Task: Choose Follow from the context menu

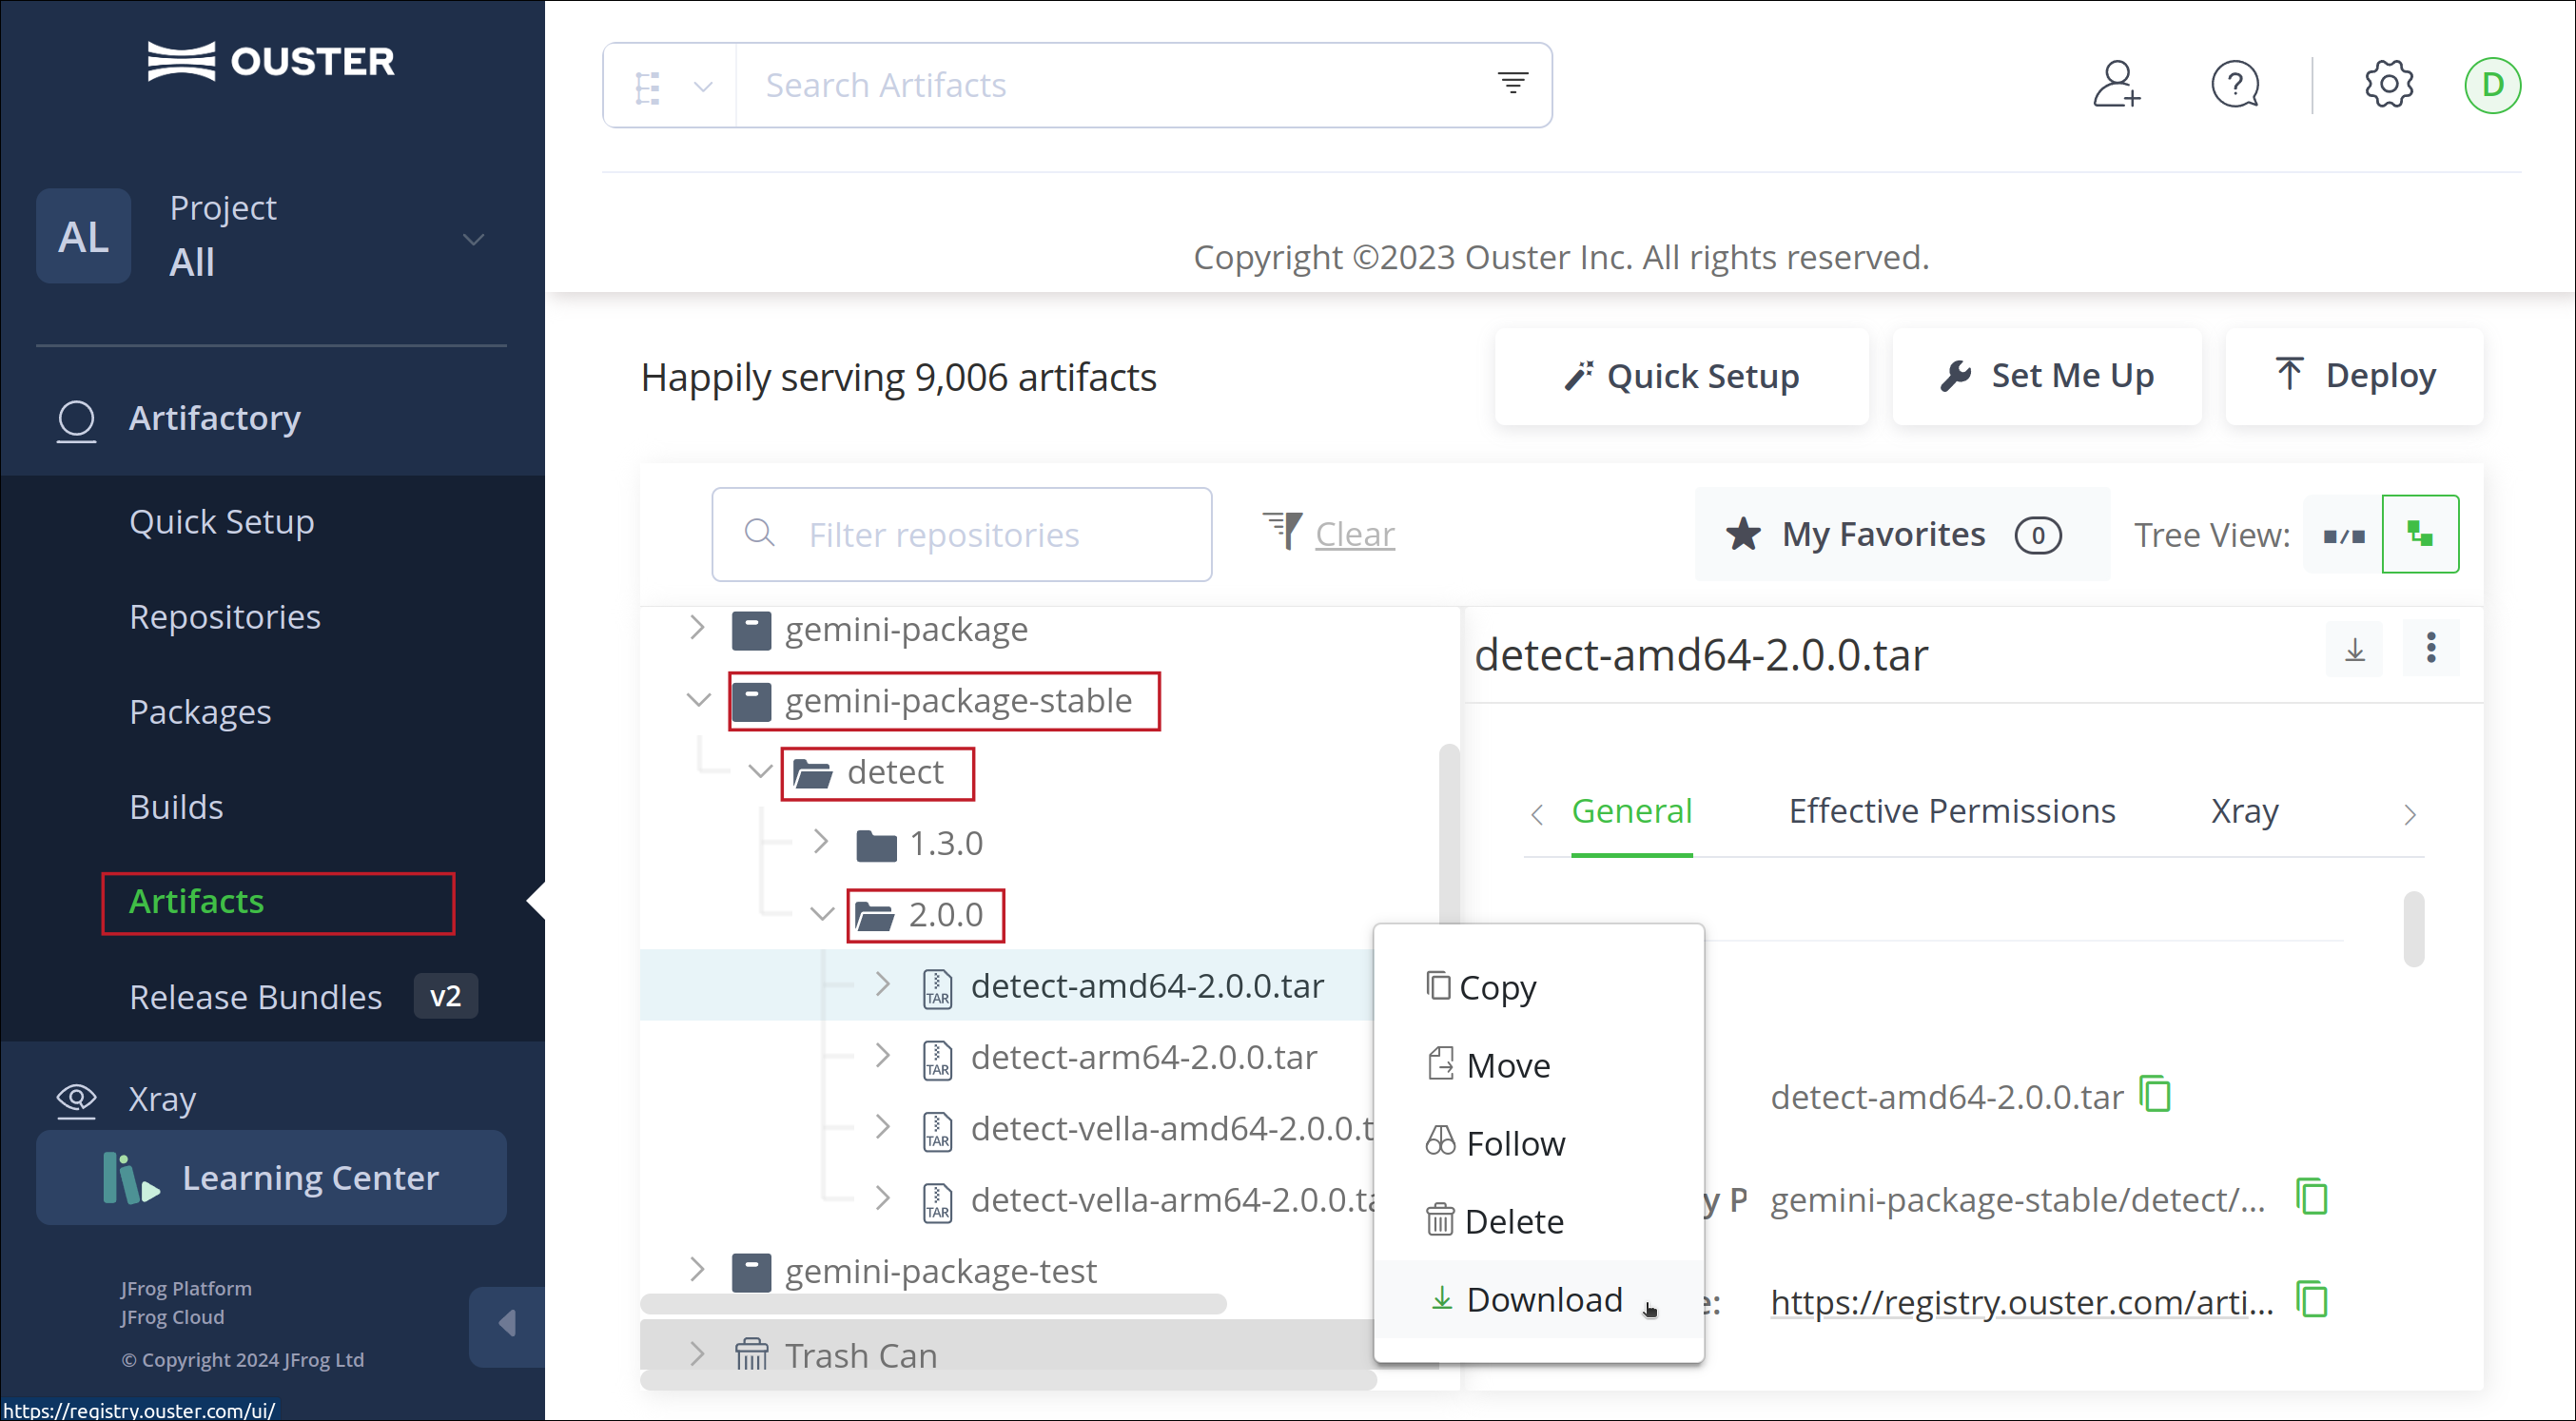Action: 1538,1144
